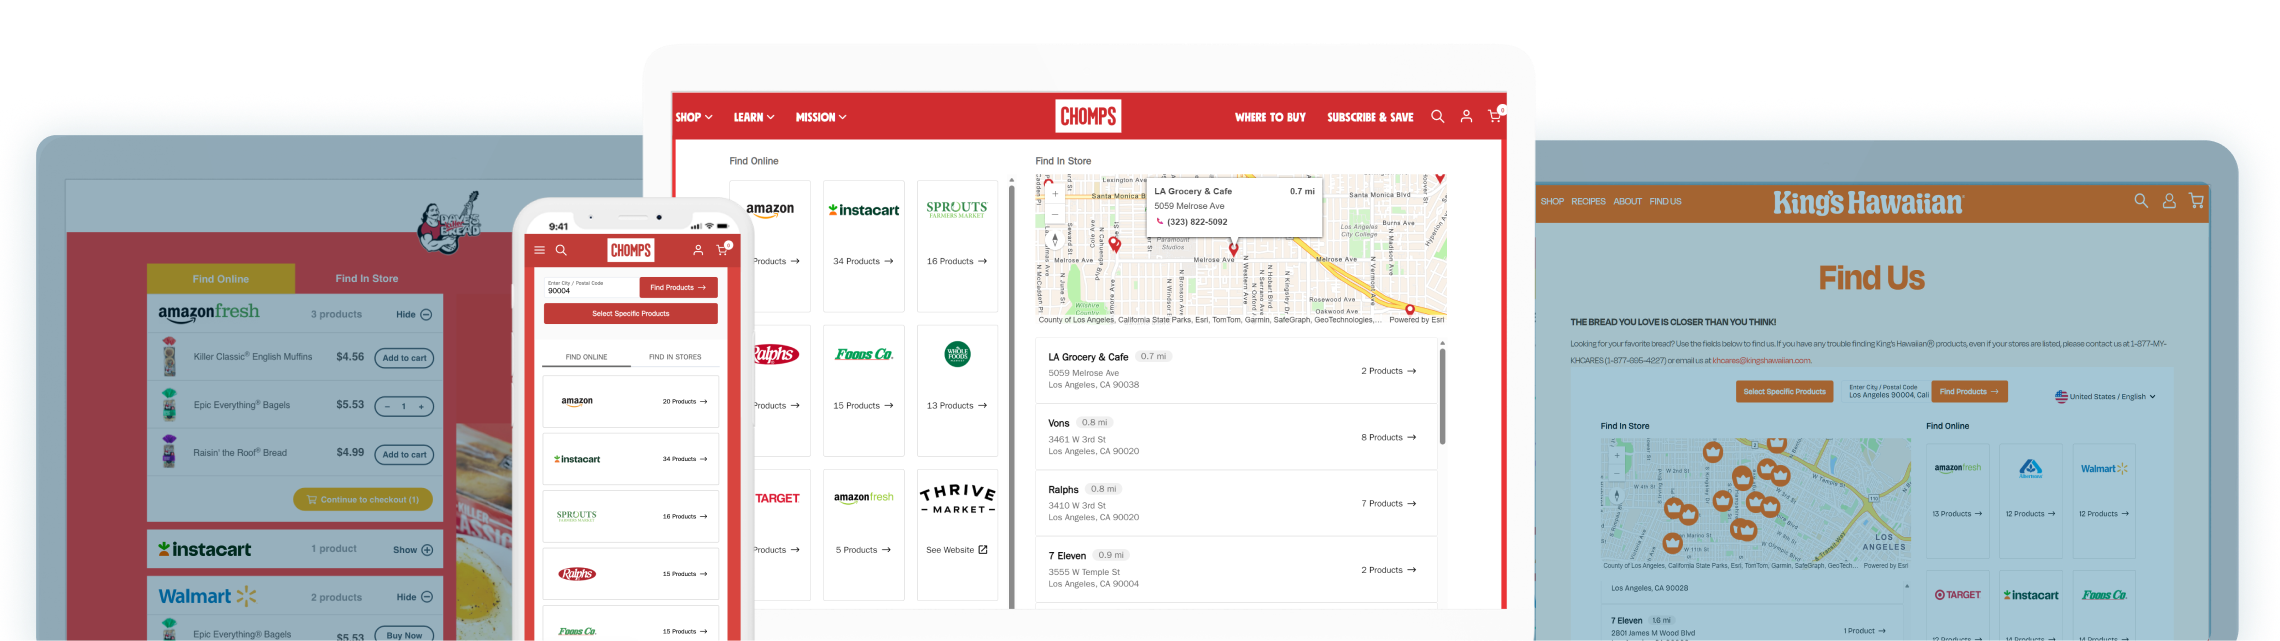
Task: Hide the amazonfresh product list
Action: (414, 315)
